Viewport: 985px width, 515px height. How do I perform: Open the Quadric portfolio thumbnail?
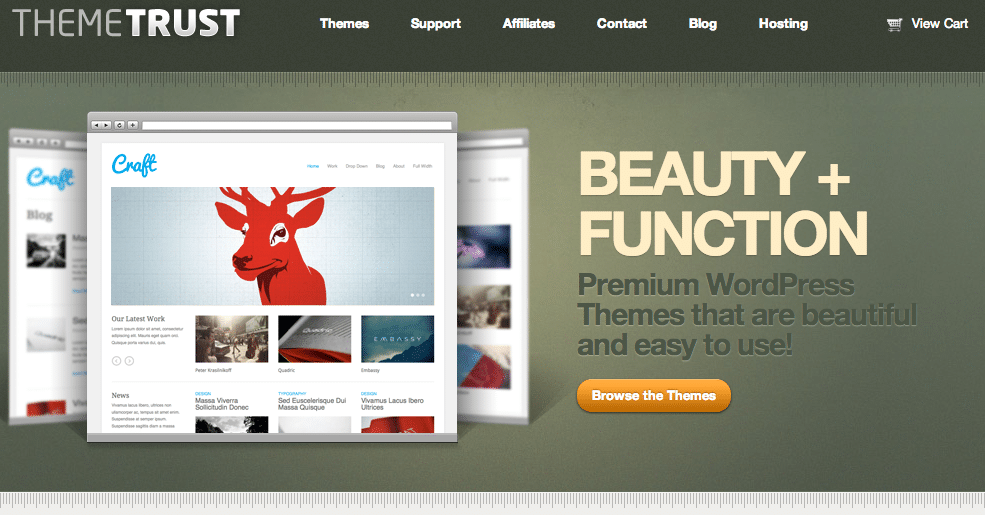tap(315, 339)
